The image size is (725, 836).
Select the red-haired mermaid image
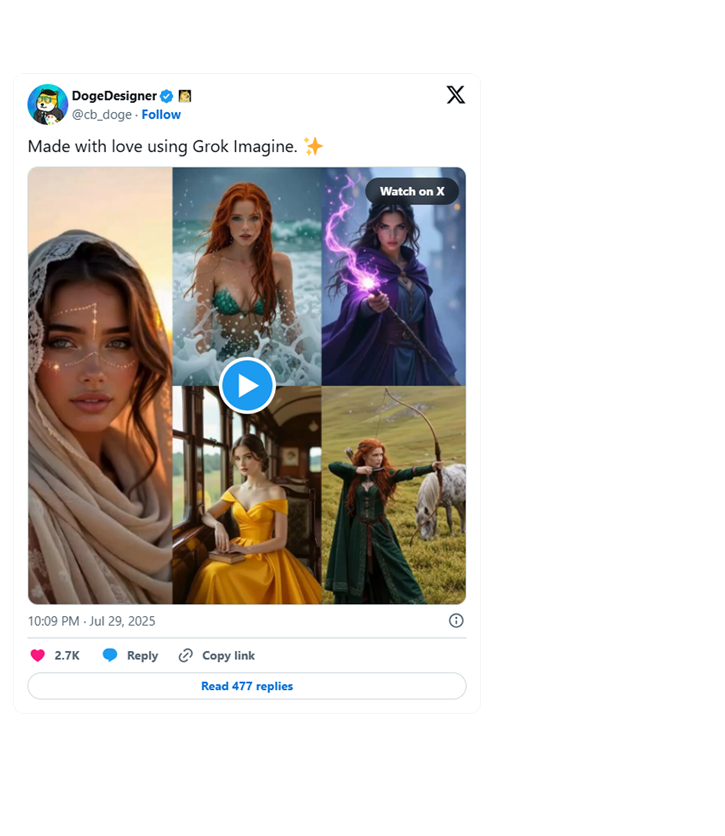247,260
